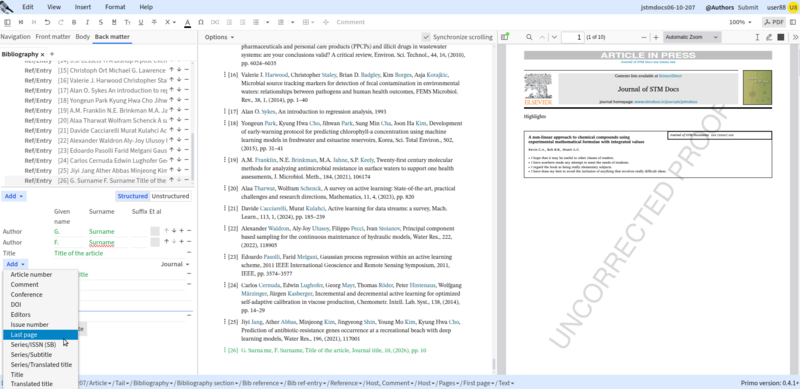Toggle right-side panel layout icon
This screenshot has height=389, width=800.
click(x=792, y=22)
